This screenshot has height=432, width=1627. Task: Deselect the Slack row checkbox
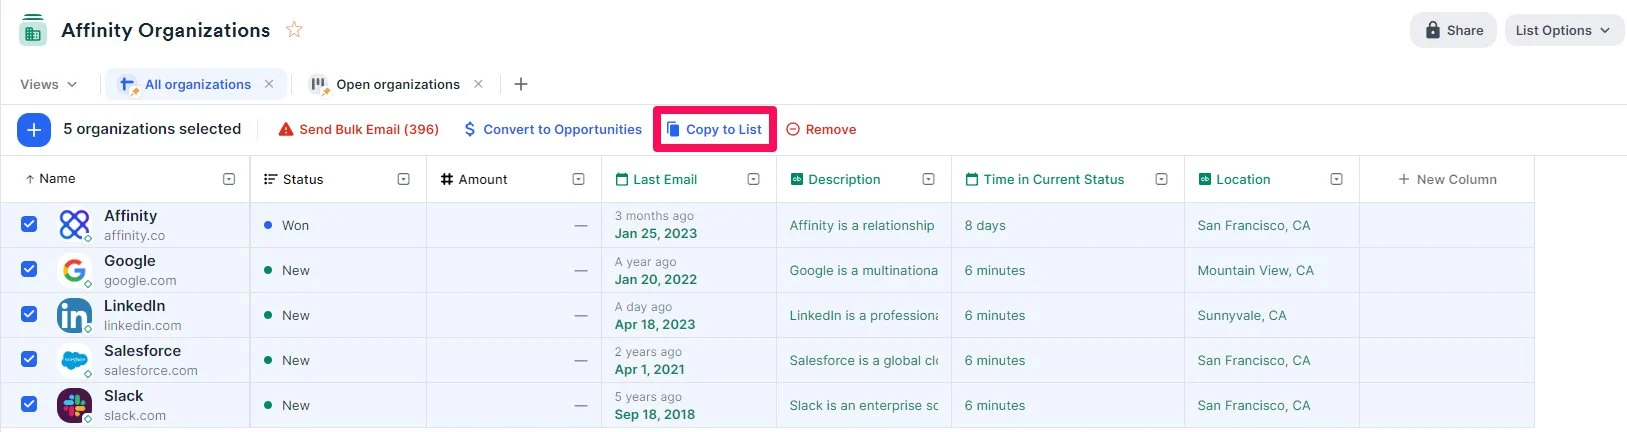coord(29,404)
